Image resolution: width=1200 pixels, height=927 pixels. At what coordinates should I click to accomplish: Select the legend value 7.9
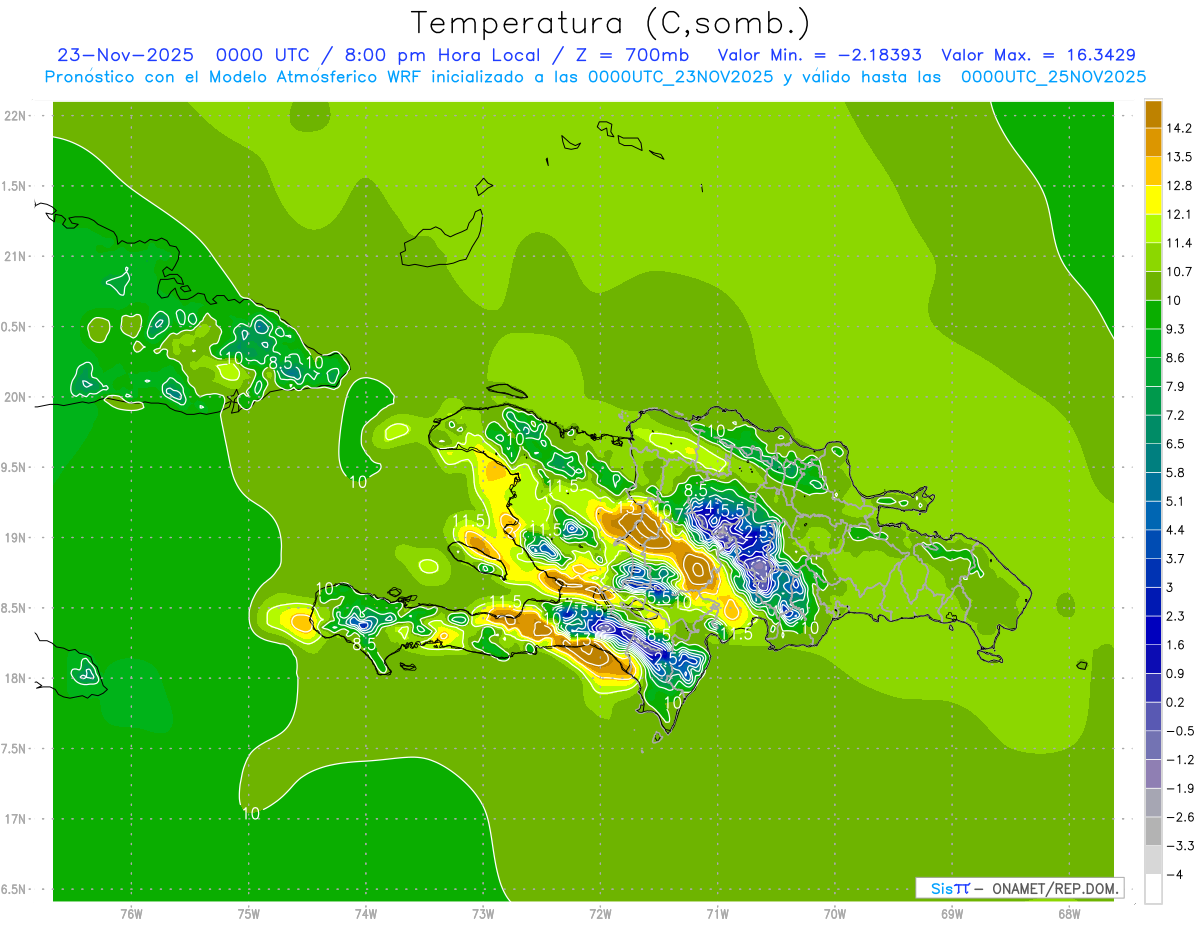point(1177,386)
